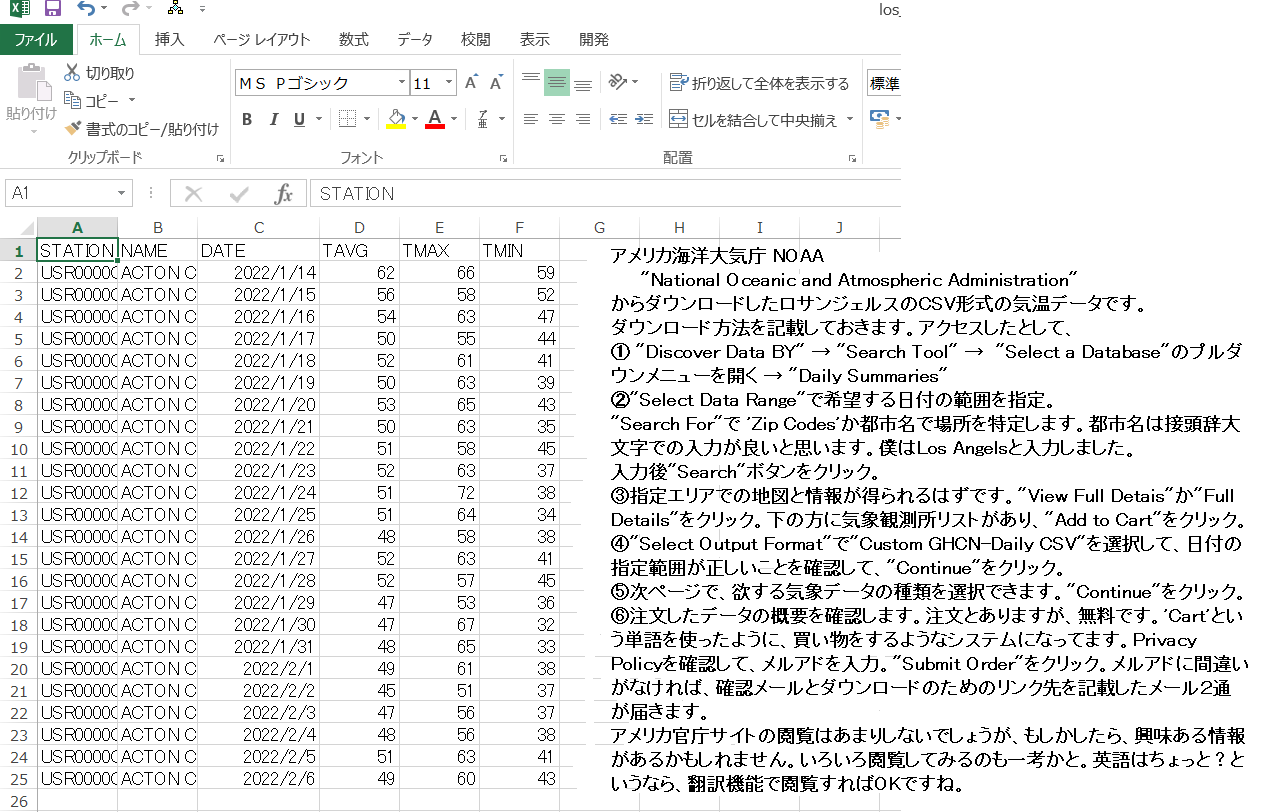Click the decrease indent icon
This screenshot has width=1272, height=812.
[617, 120]
